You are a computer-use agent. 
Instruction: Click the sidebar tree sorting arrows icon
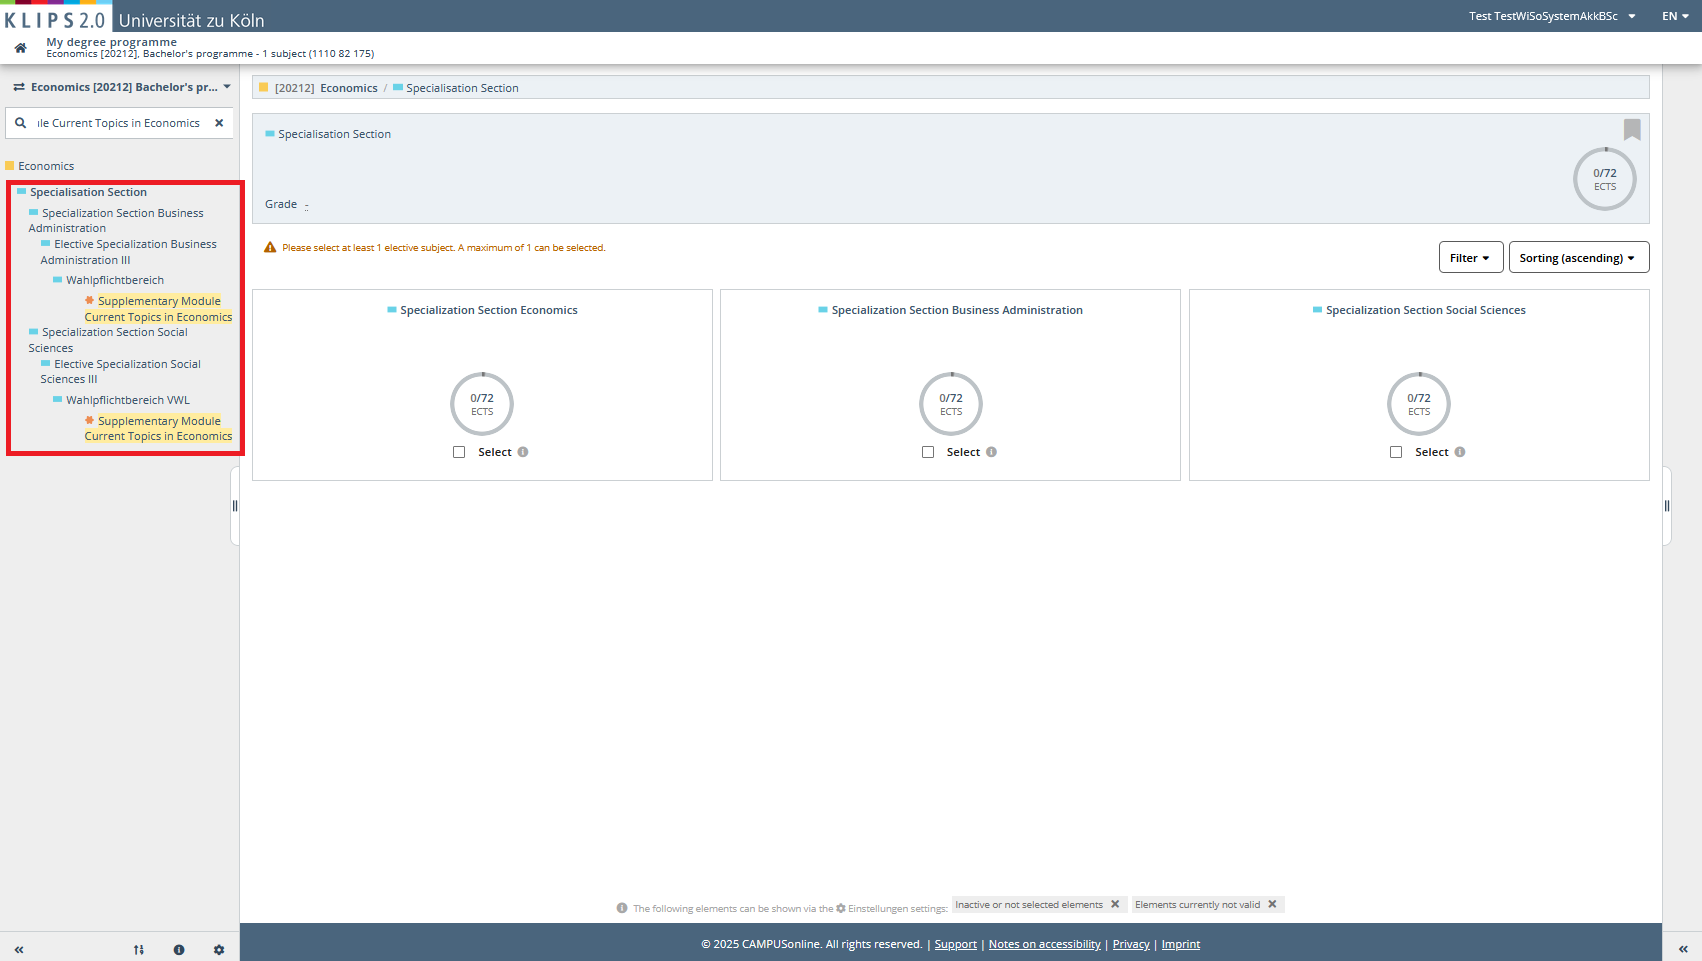(x=139, y=950)
